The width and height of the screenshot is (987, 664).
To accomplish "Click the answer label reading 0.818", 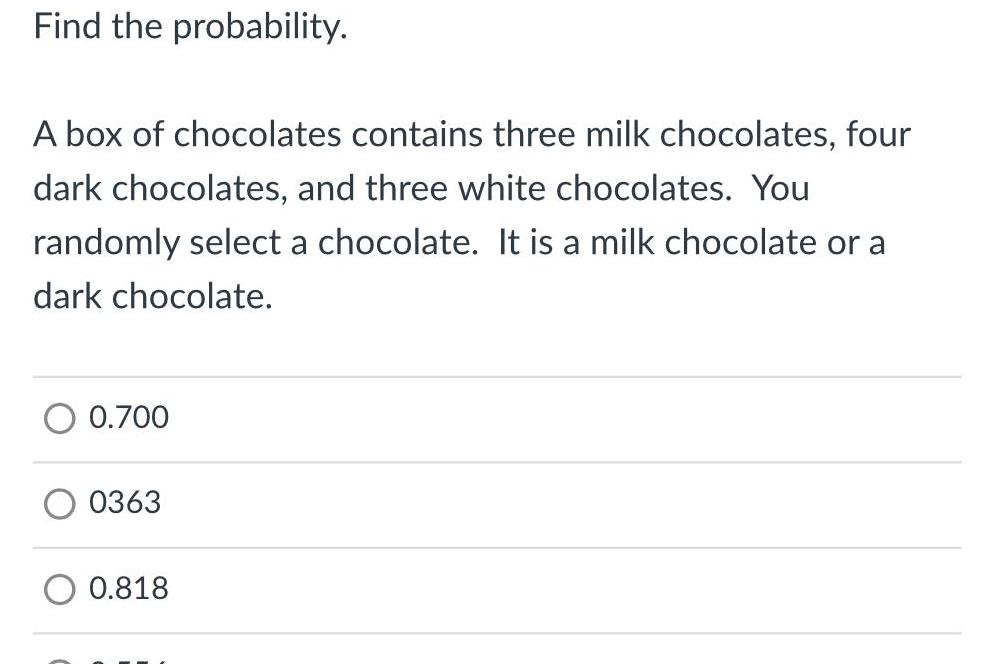I will click(129, 589).
